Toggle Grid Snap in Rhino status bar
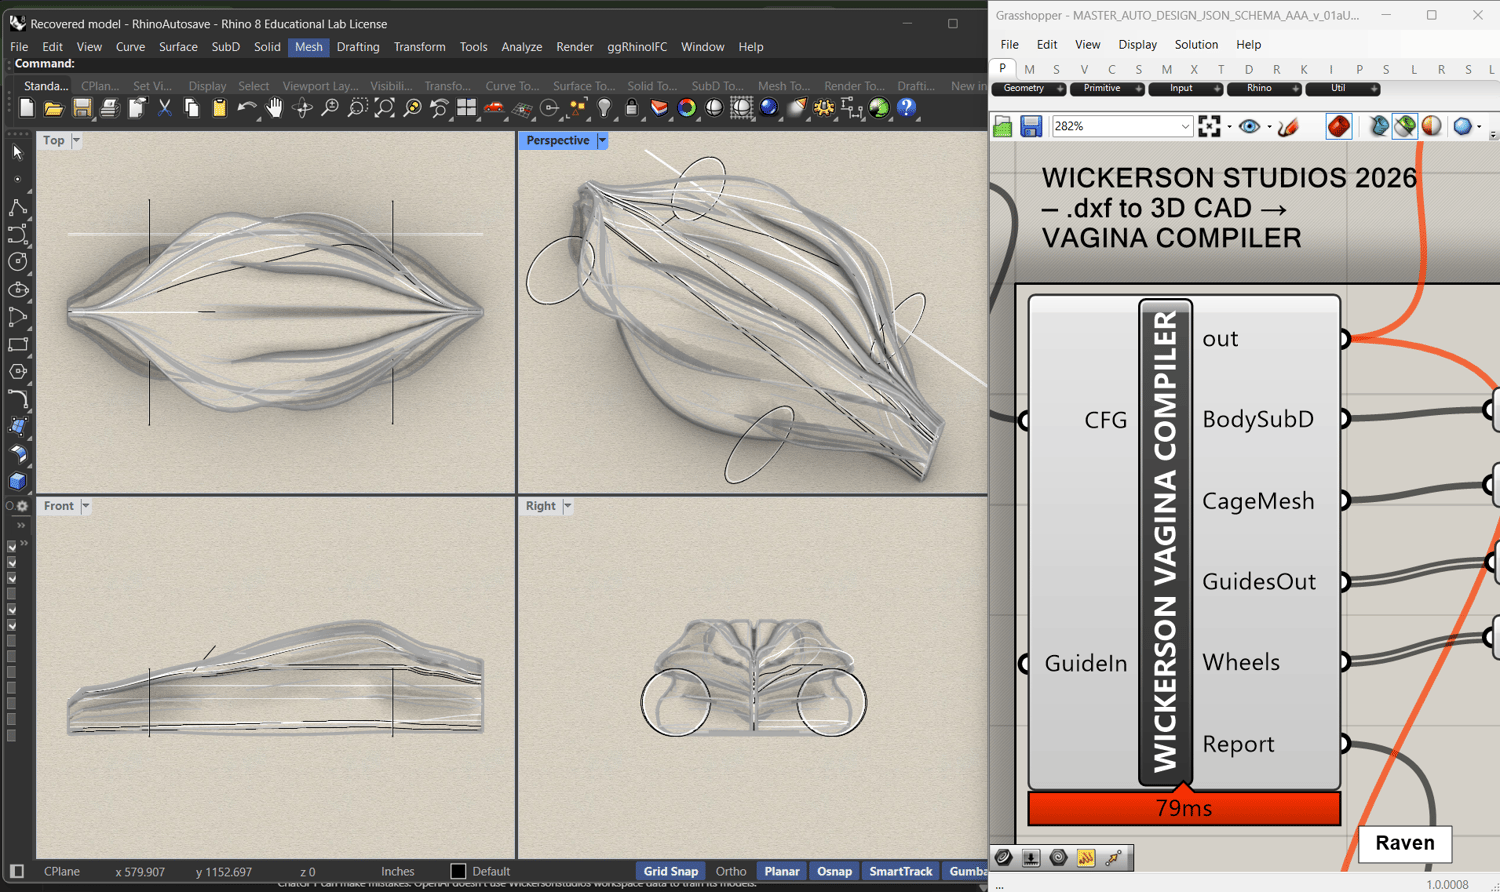This screenshot has height=892, width=1500. pyautogui.click(x=670, y=871)
